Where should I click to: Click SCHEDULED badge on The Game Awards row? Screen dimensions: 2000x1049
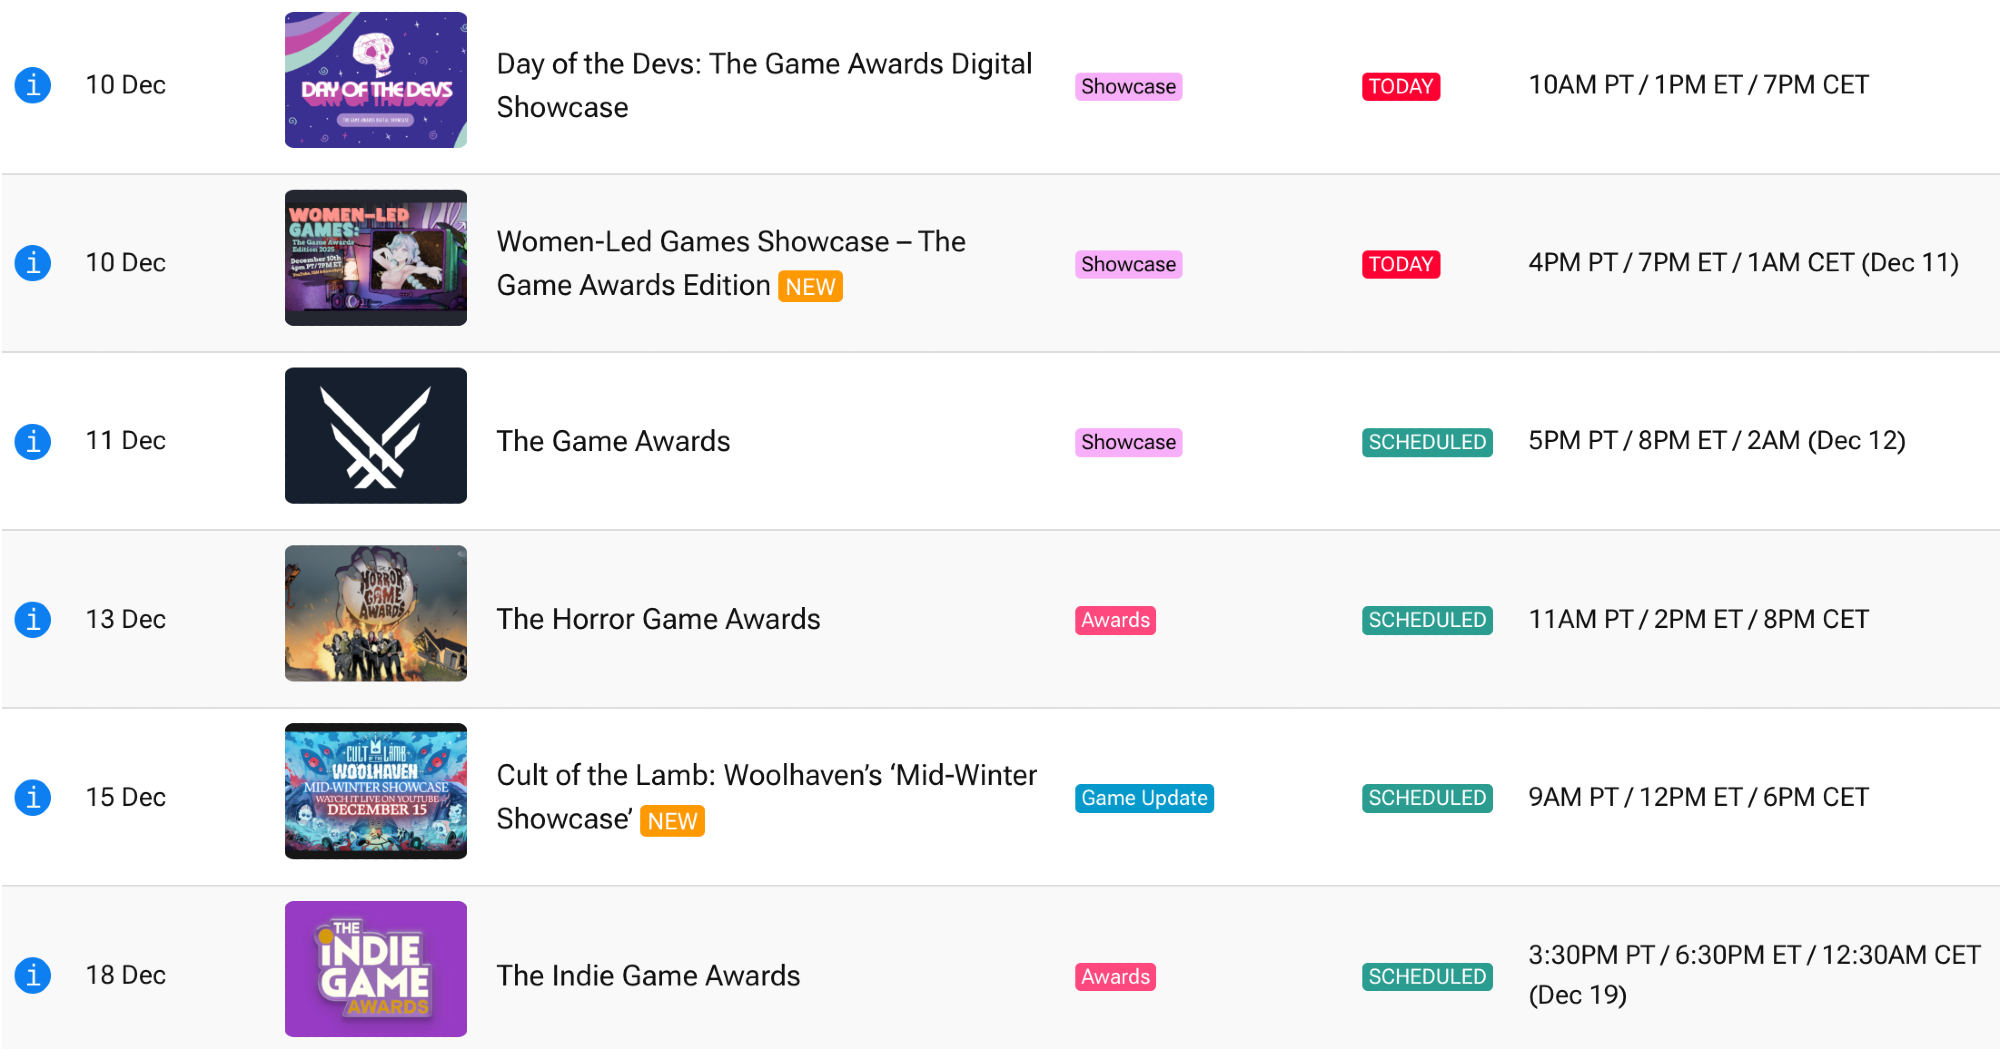click(x=1427, y=442)
